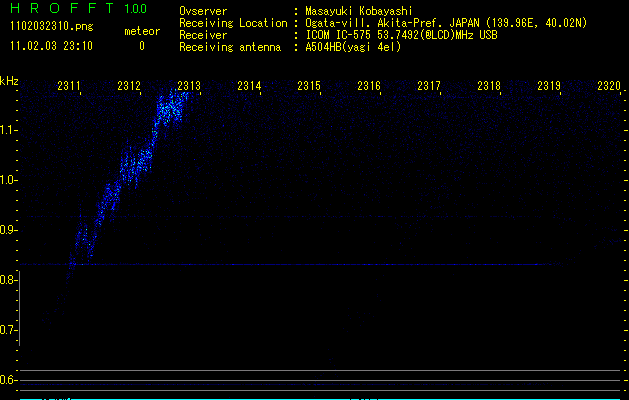Click the kHz axis unit label

(x=9, y=81)
